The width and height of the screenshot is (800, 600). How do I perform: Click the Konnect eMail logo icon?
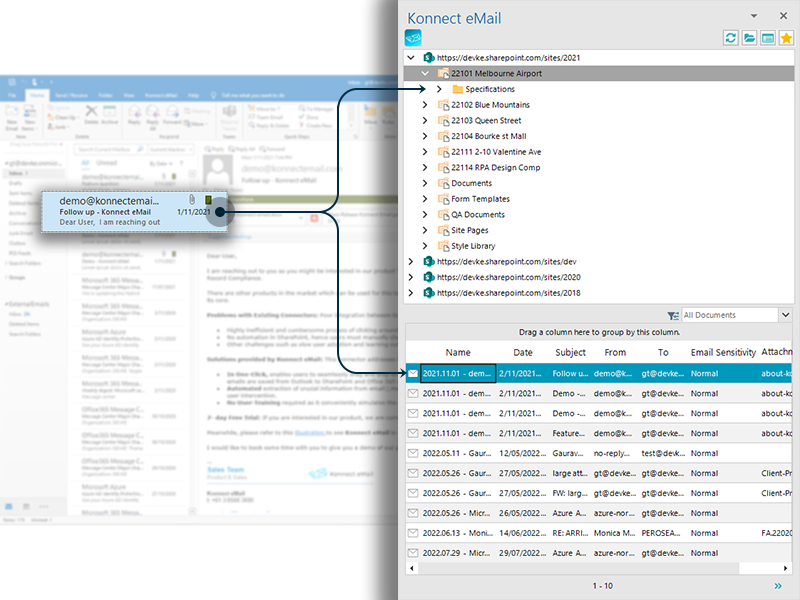coord(413,38)
